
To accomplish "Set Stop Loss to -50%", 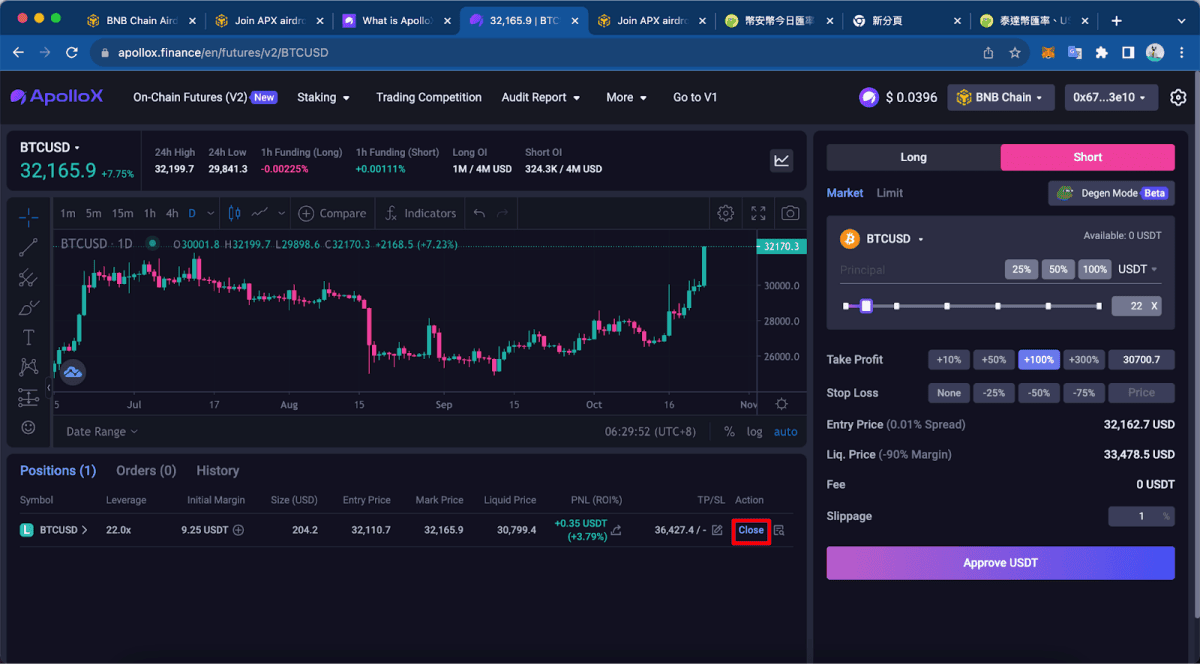I will point(1039,393).
